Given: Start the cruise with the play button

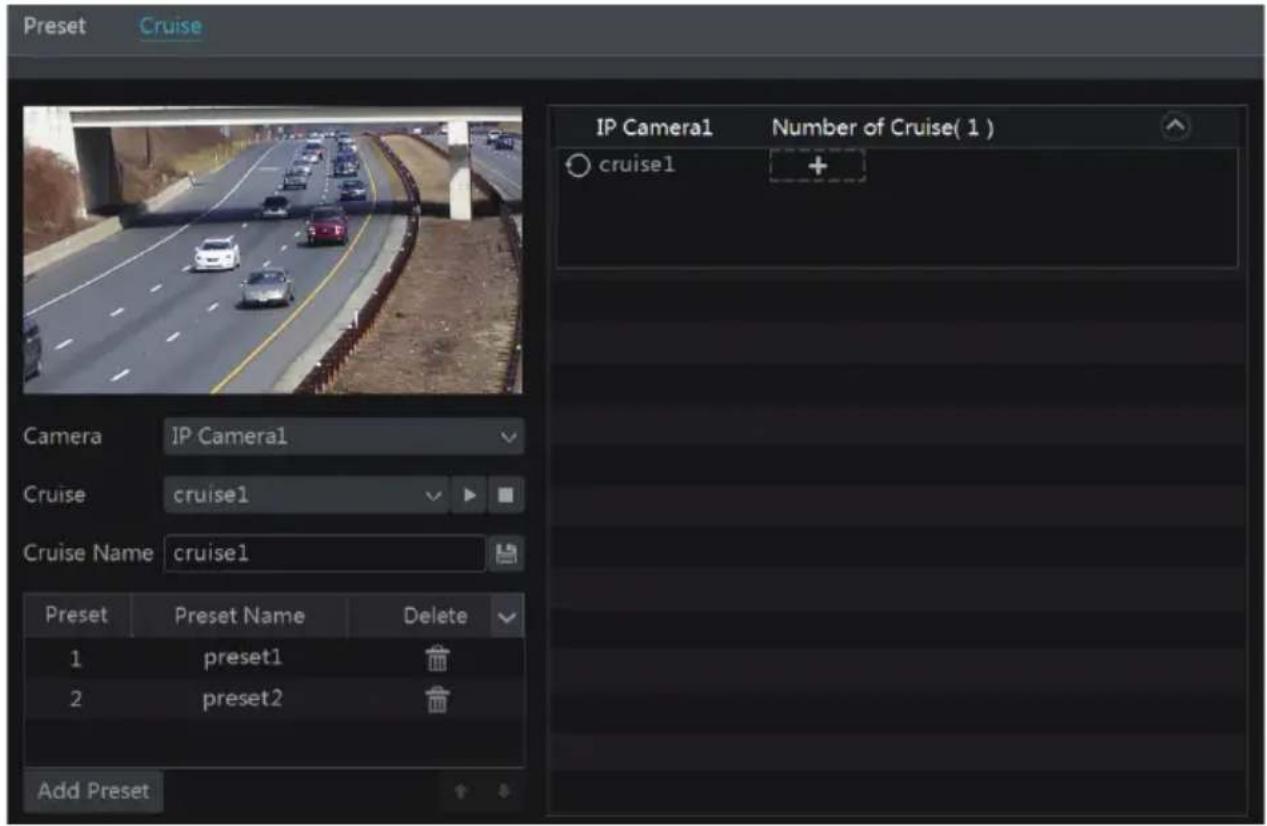Looking at the screenshot, I should point(468,495).
